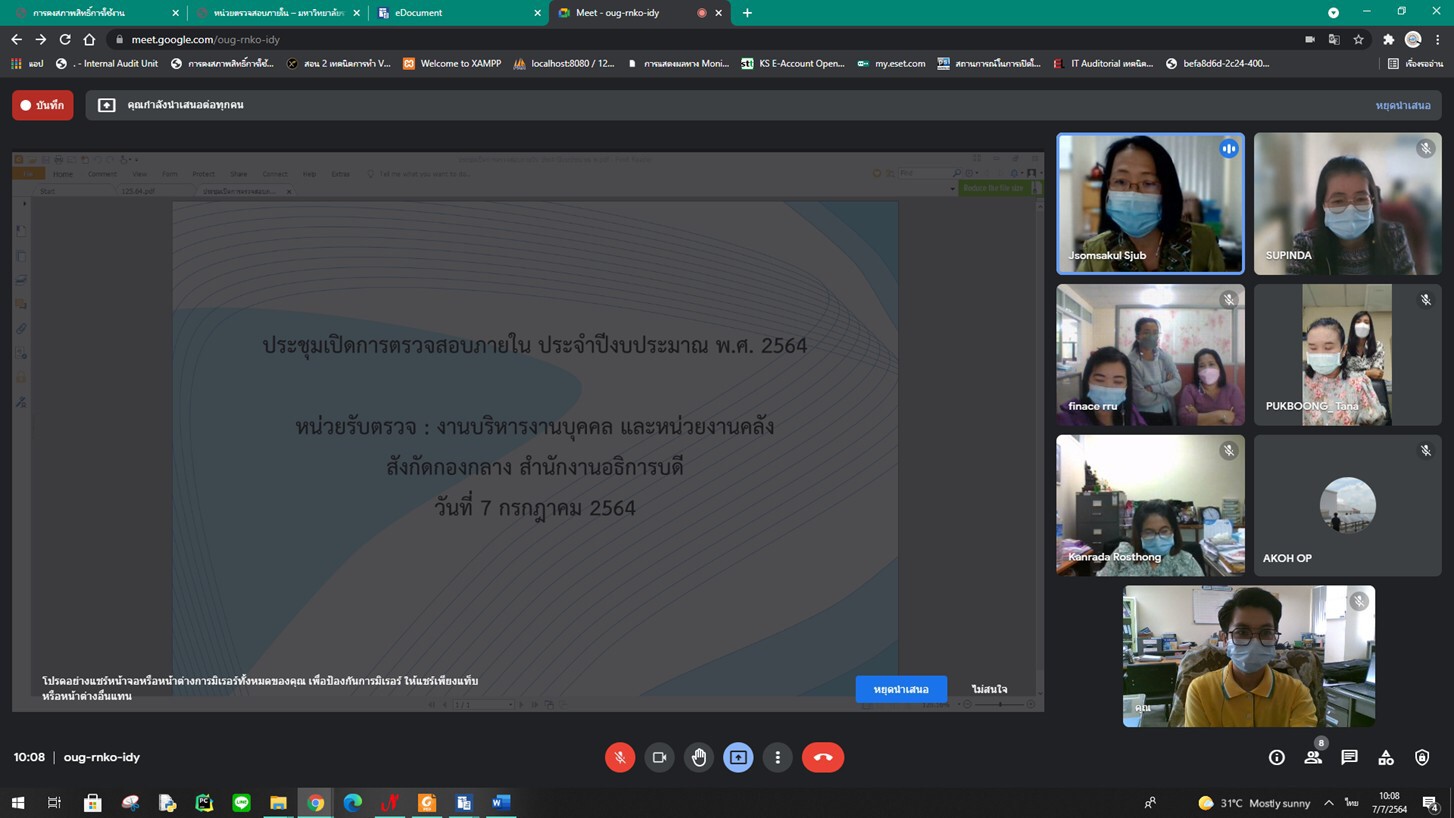Open the meeting details info icon
The height and width of the screenshot is (818, 1454).
pos(1277,758)
